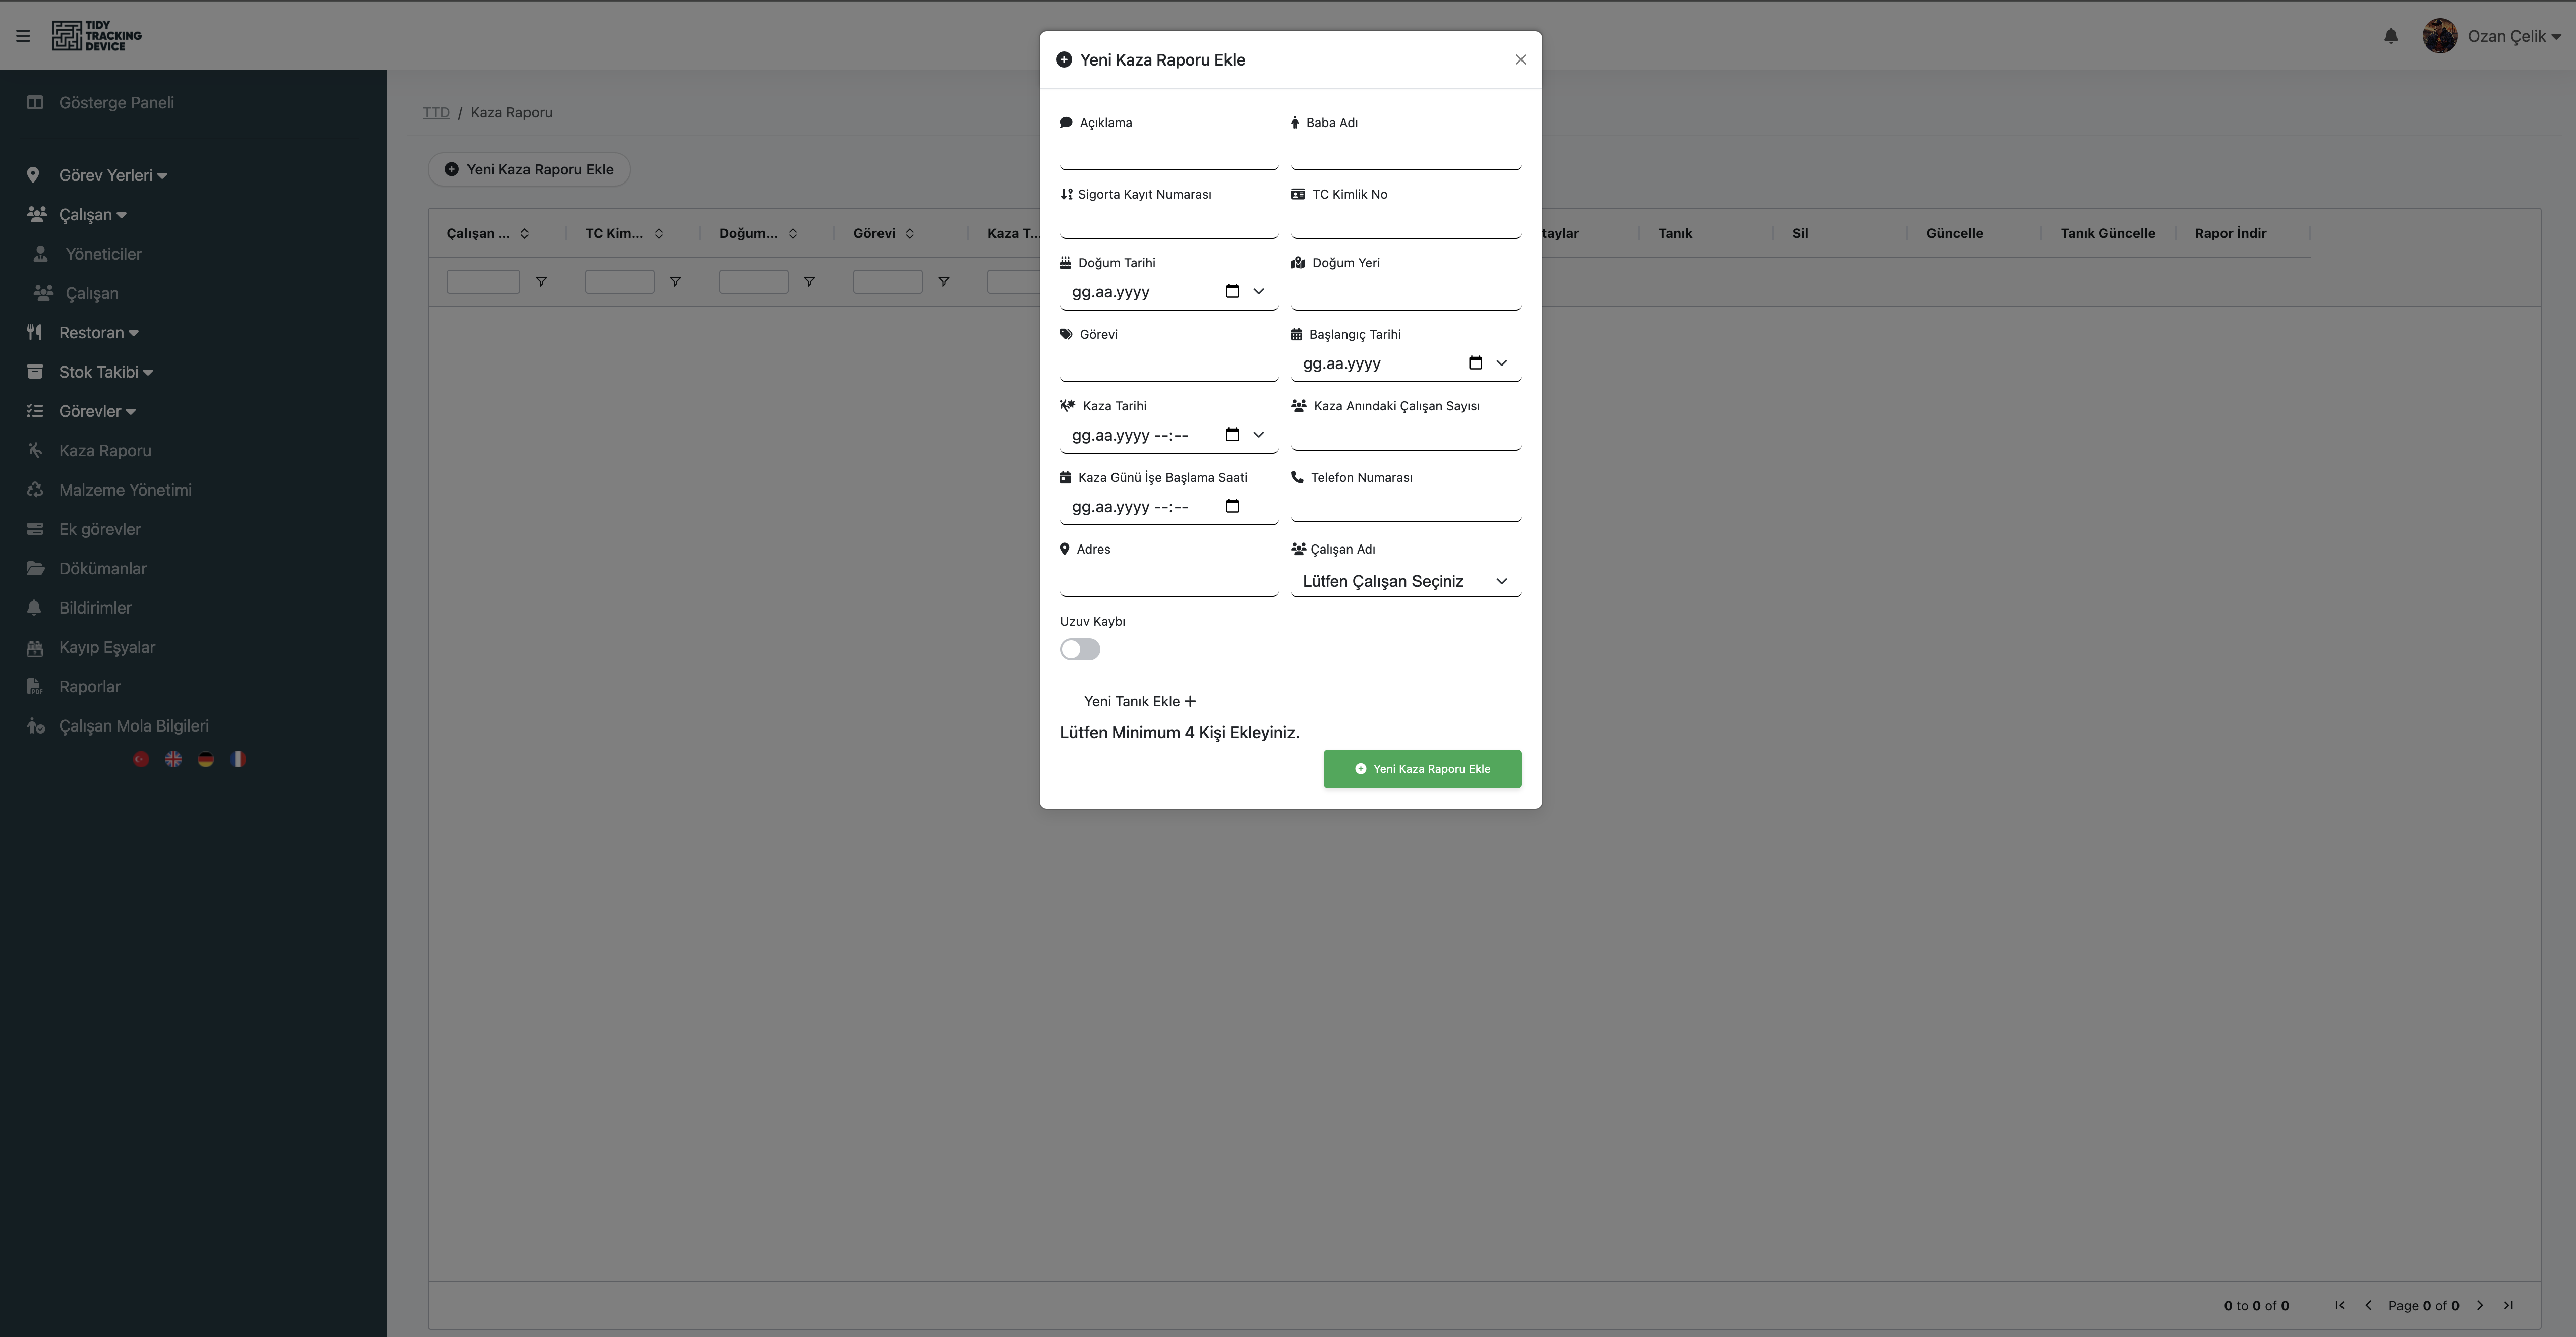Open Dökümanlar sidebar item
2576x1337 pixels.
[x=102, y=569]
